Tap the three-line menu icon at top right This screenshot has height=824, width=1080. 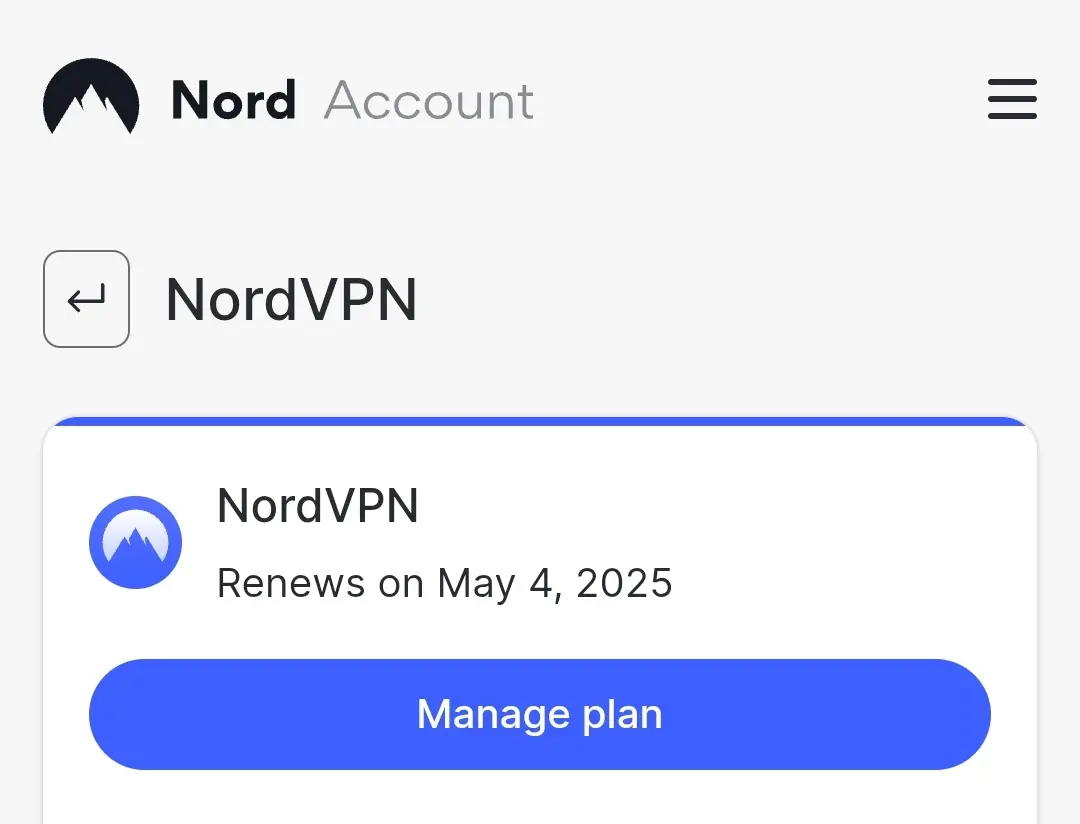pyautogui.click(x=1012, y=99)
